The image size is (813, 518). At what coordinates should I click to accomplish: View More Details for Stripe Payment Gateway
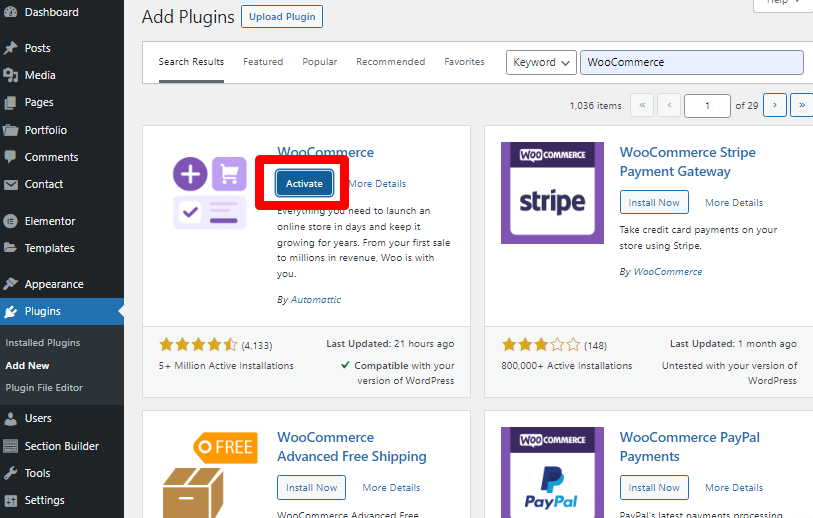coord(734,202)
